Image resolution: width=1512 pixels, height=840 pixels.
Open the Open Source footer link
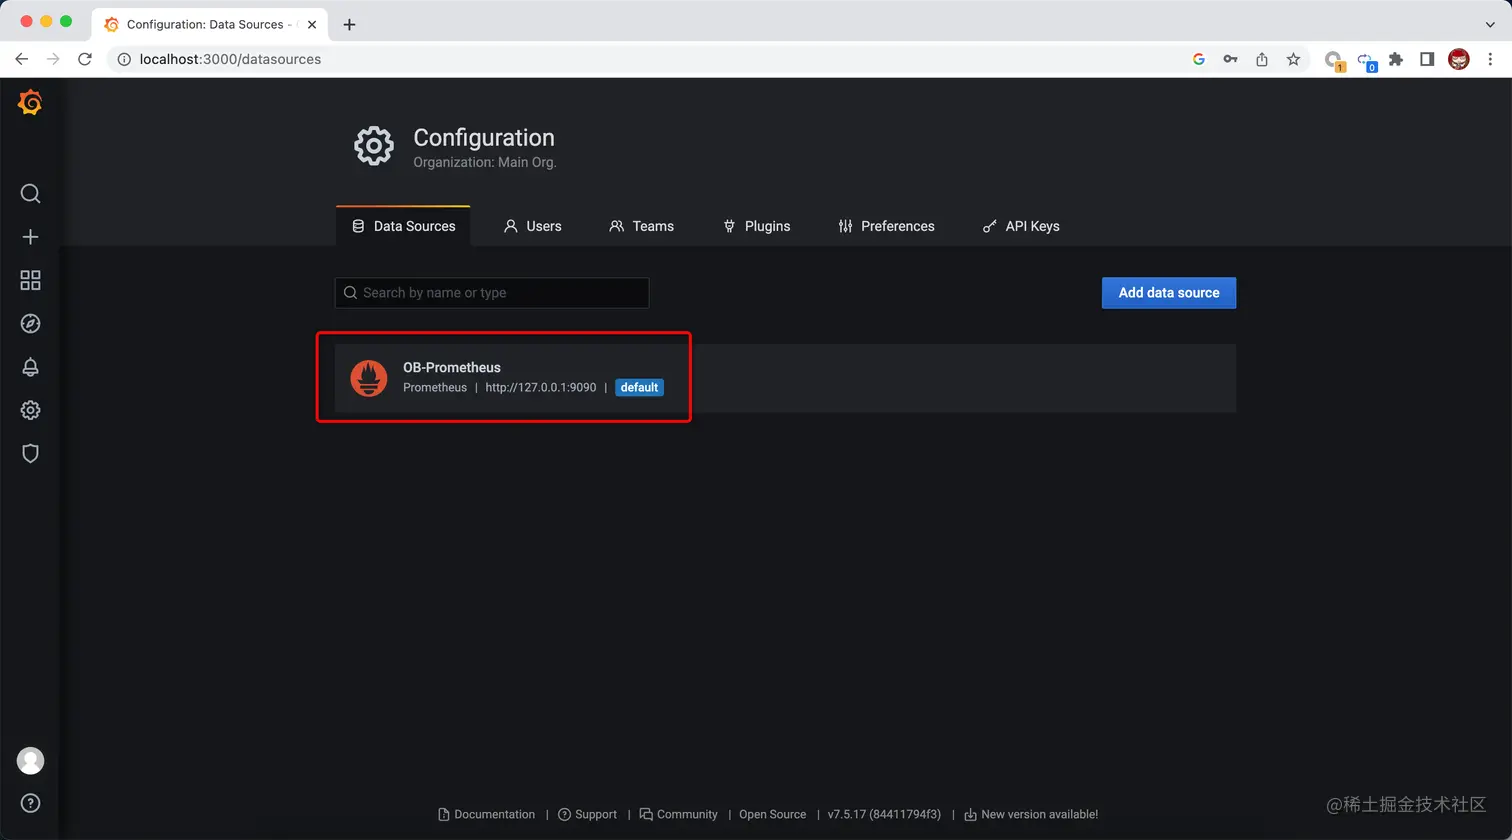(x=772, y=814)
